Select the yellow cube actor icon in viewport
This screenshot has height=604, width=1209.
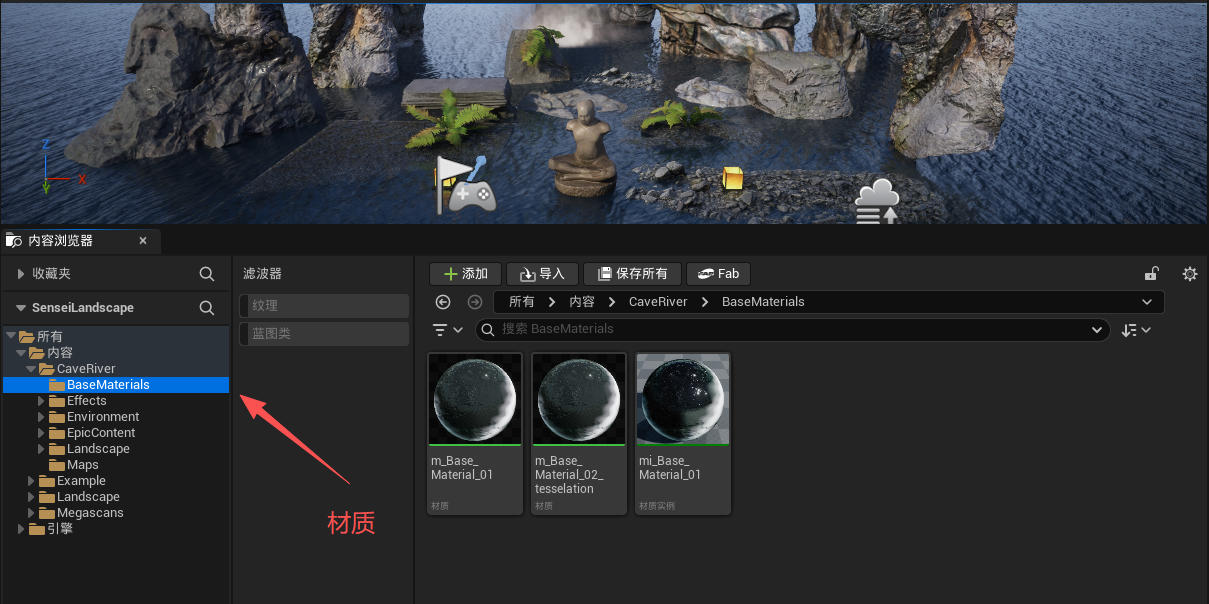[x=733, y=179]
